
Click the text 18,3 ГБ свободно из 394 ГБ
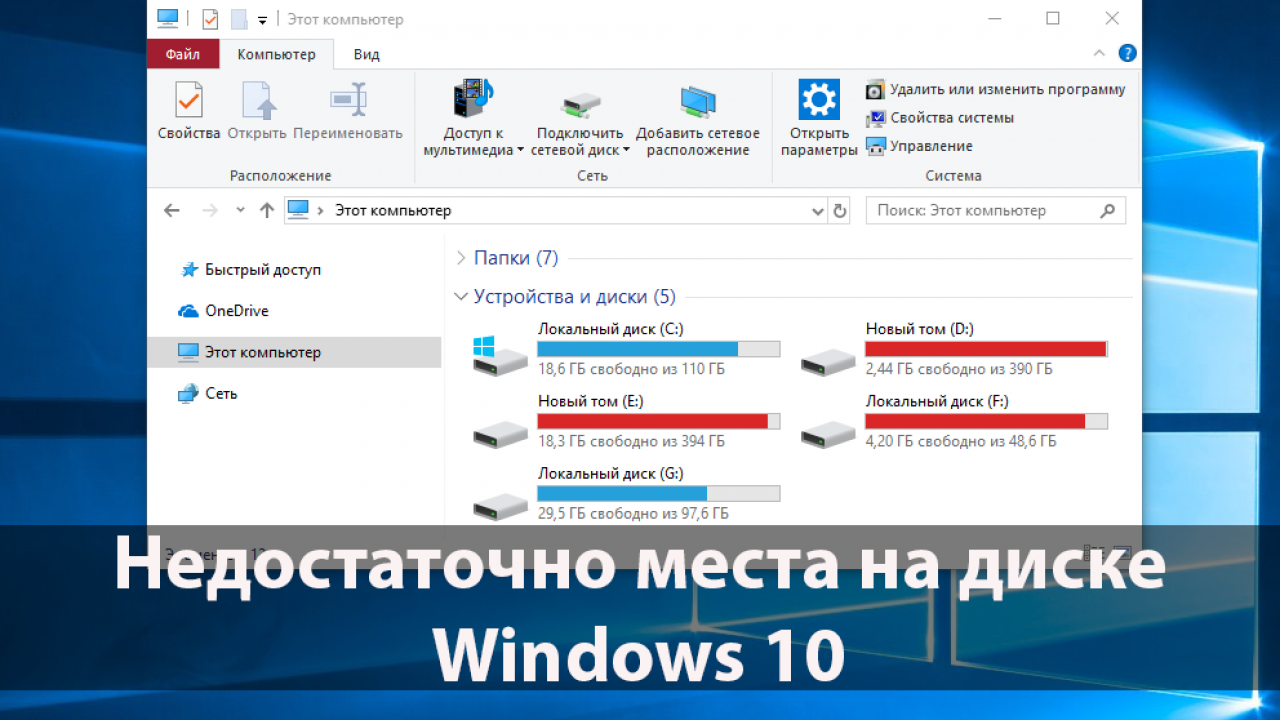pos(631,441)
